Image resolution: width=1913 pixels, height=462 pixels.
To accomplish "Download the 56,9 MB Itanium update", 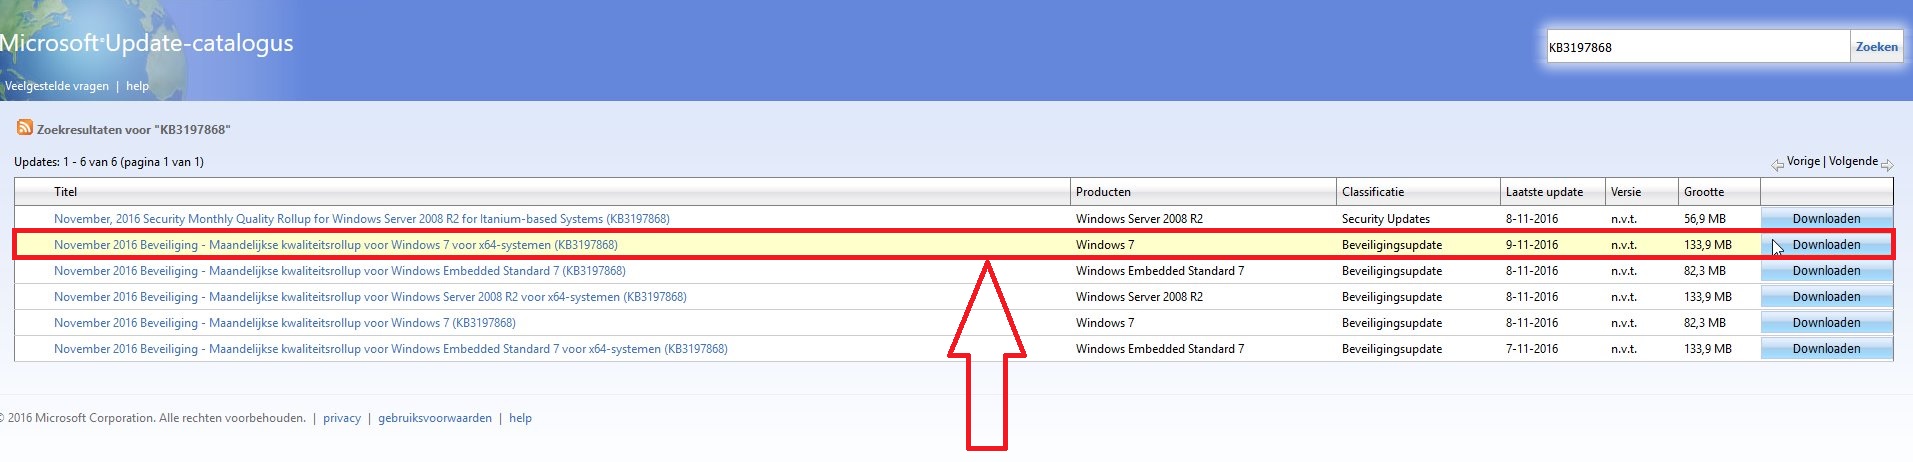I will 1826,219.
